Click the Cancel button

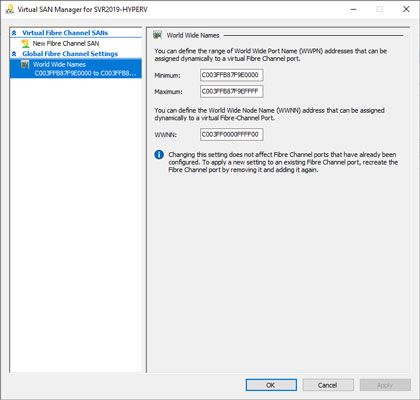(328, 385)
